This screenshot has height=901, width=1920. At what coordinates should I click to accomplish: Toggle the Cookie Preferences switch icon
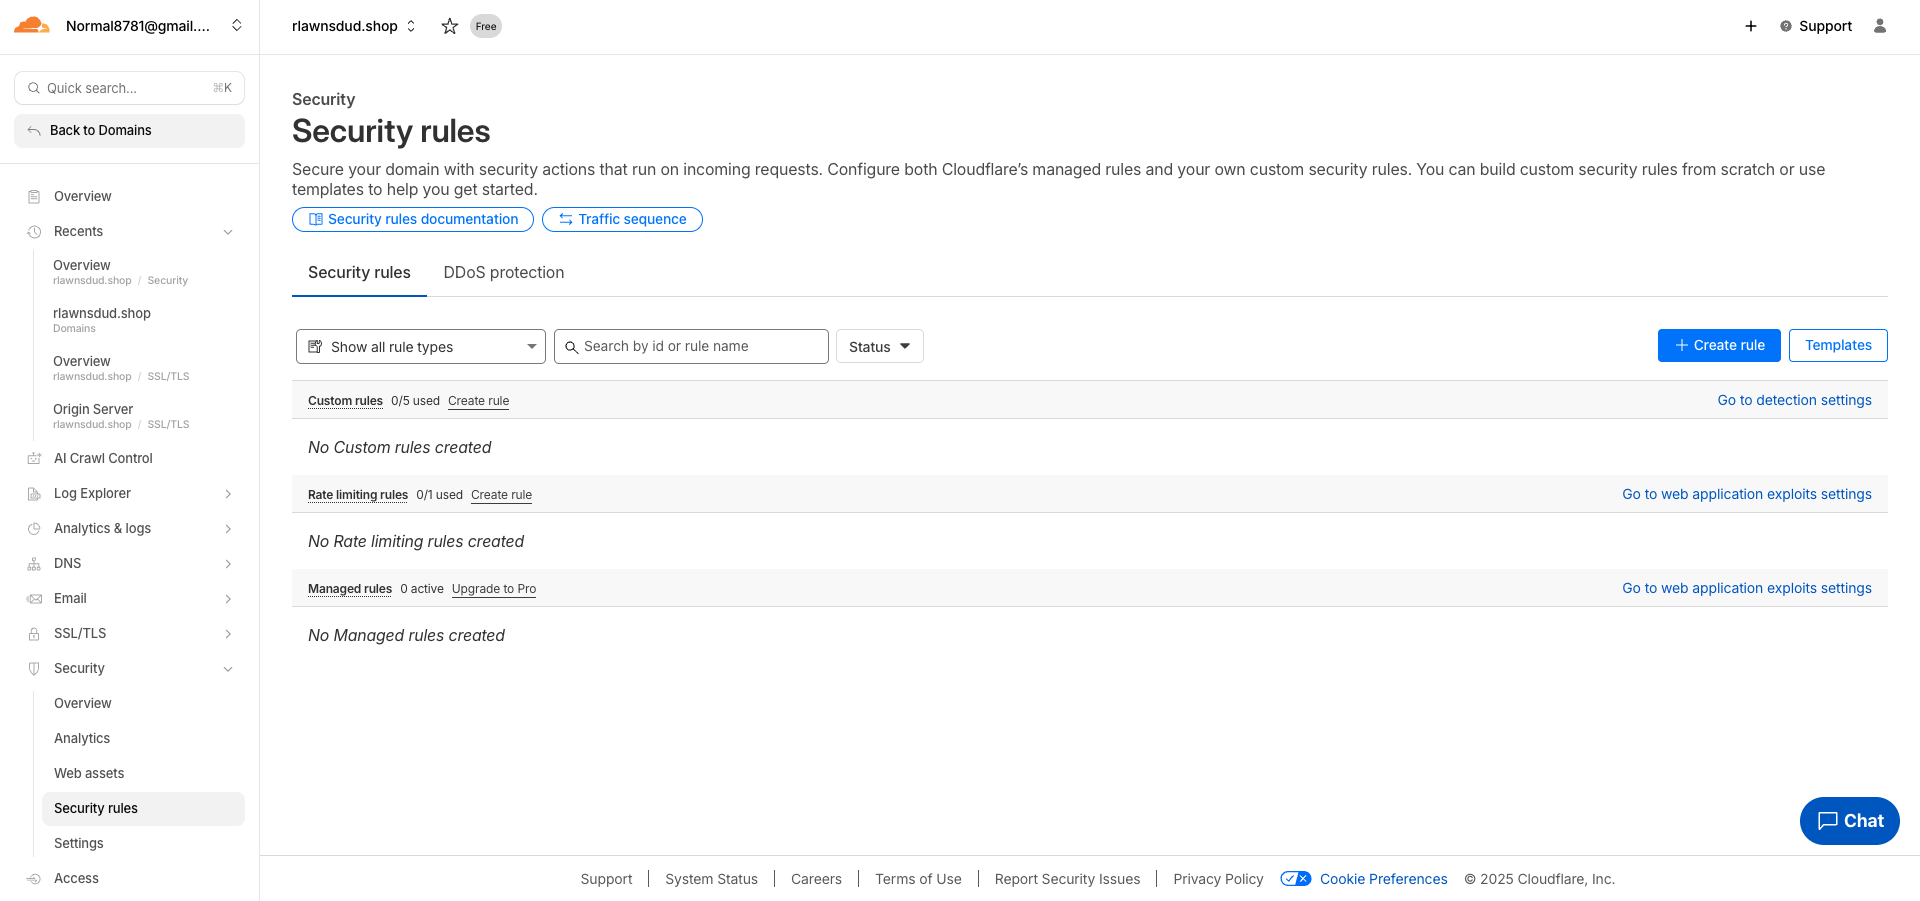(x=1296, y=879)
